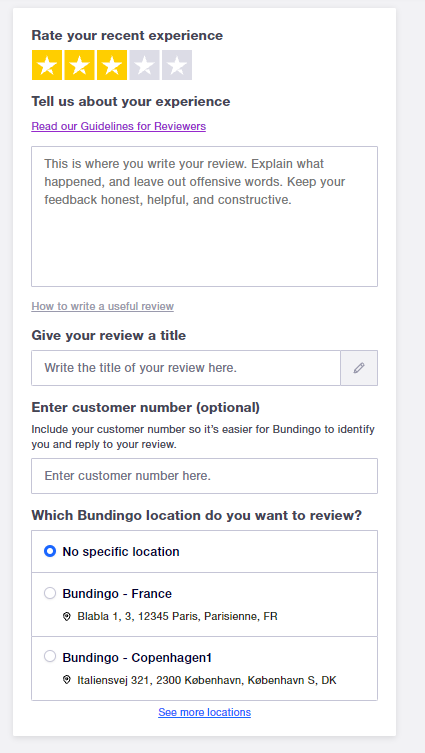Open Read our Guidelines for Reviewers
This screenshot has width=425, height=753.
coord(119,126)
